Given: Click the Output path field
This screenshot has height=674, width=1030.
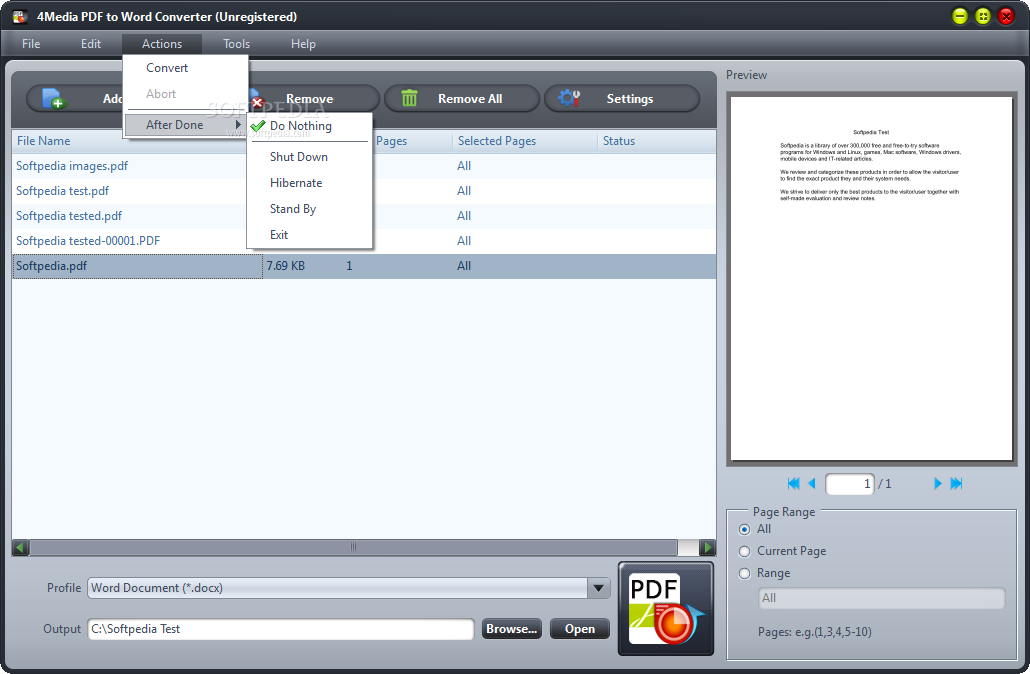Looking at the screenshot, I should [280, 629].
